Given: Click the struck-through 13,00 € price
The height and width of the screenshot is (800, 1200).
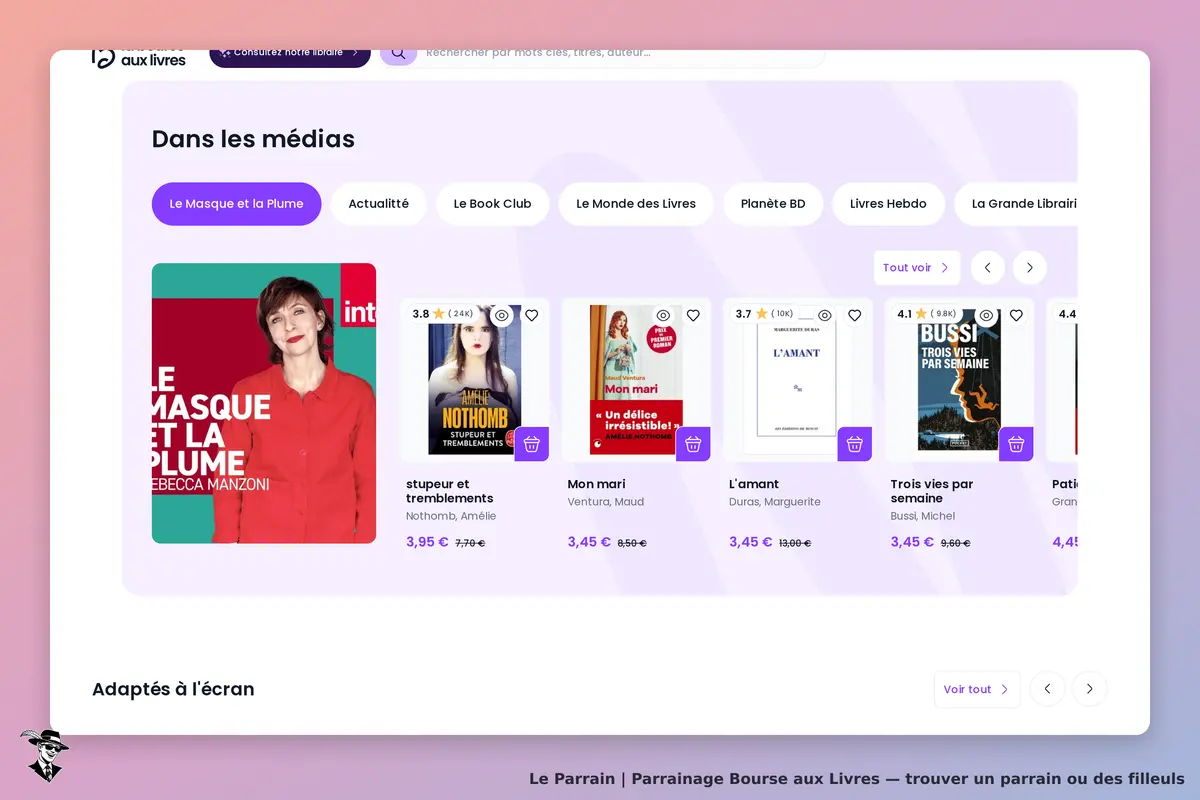Looking at the screenshot, I should pyautogui.click(x=795, y=543).
